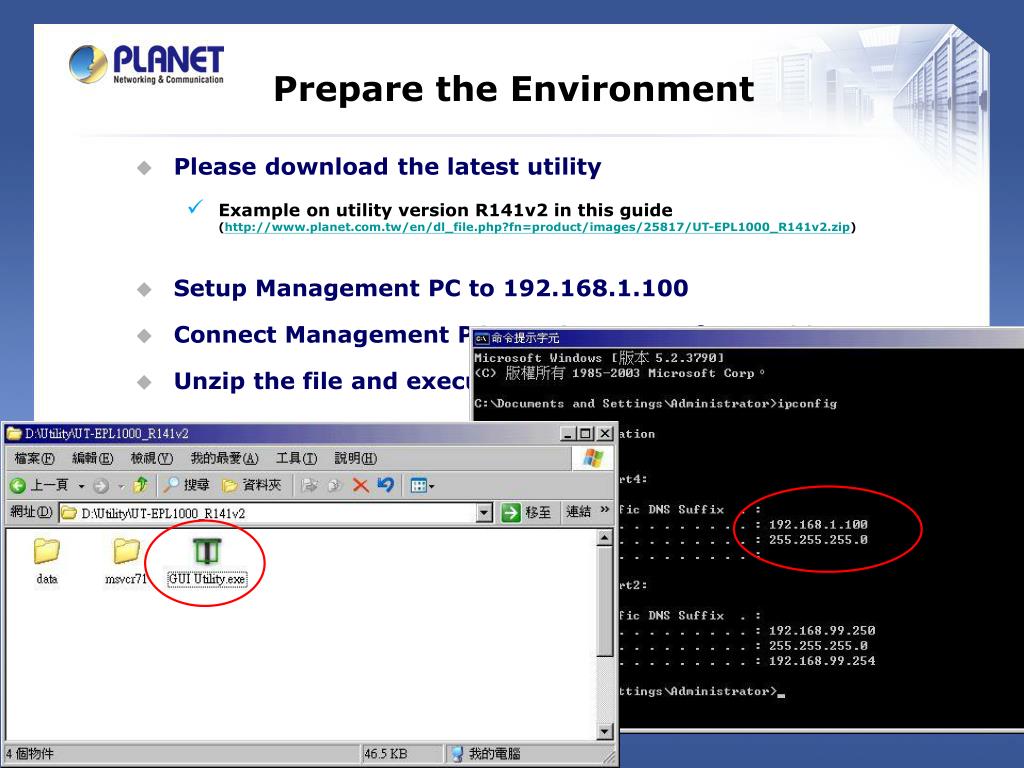
Task: Toggle the Folders (資料夾) pane button
Action: point(252,485)
